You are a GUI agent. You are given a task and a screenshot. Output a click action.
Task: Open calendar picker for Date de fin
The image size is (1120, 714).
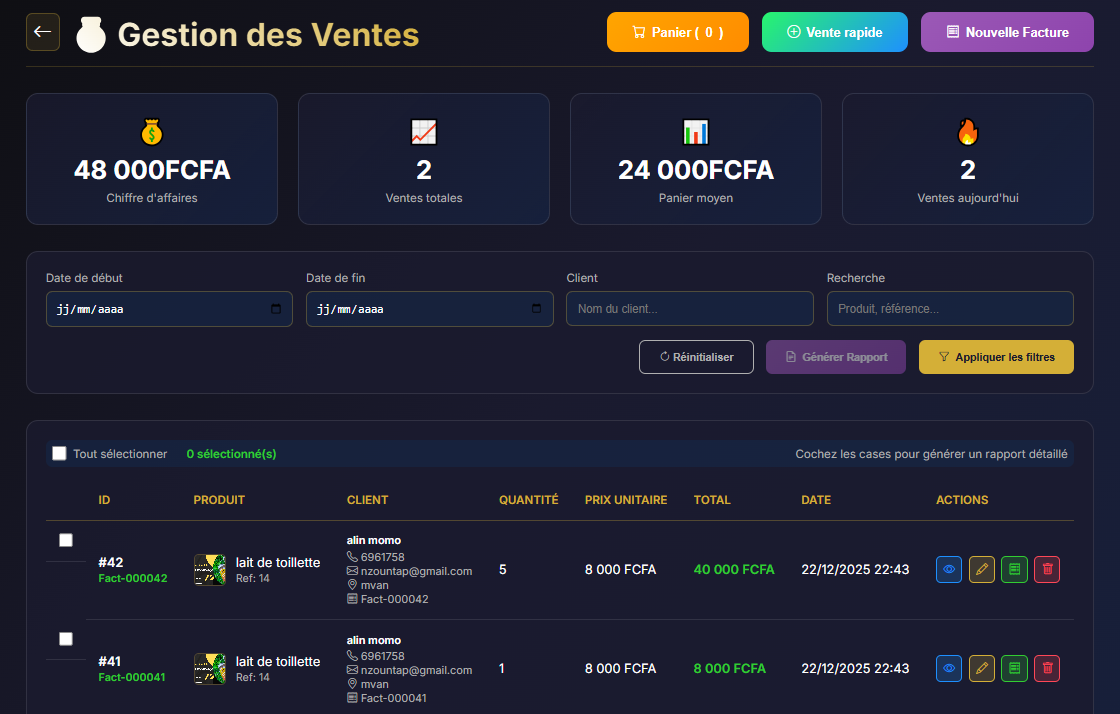(537, 309)
